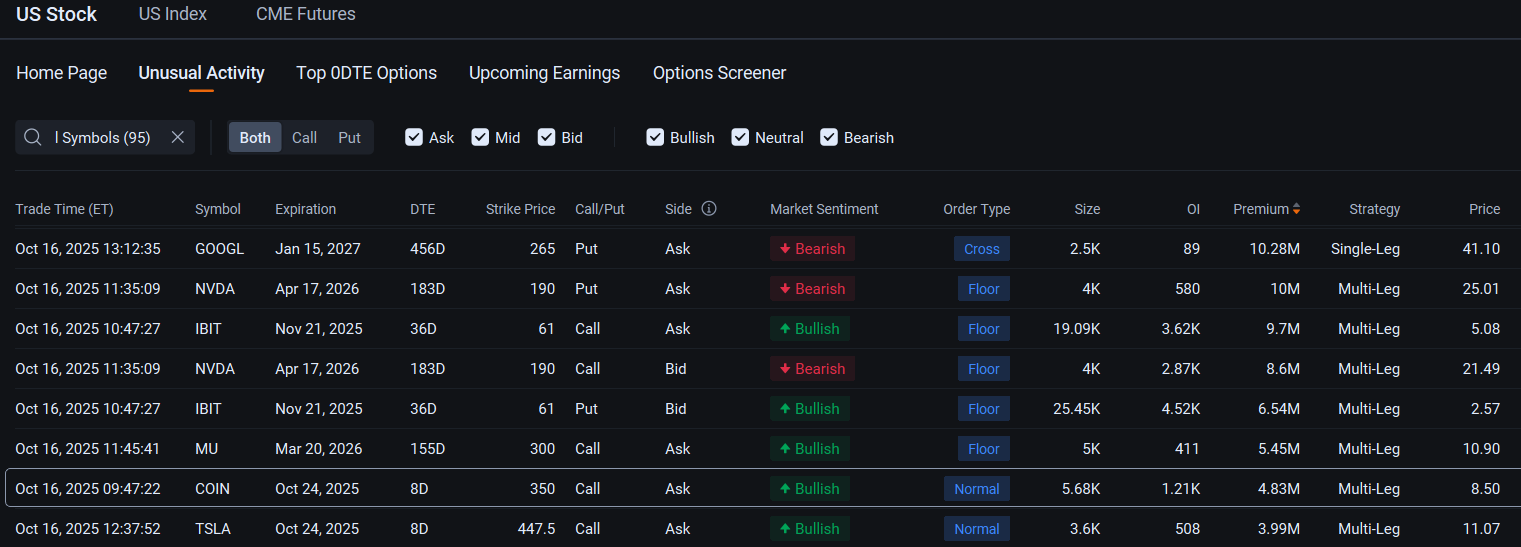Click the 456D DTE value
Screen dimensions: 1521x547
coord(428,249)
